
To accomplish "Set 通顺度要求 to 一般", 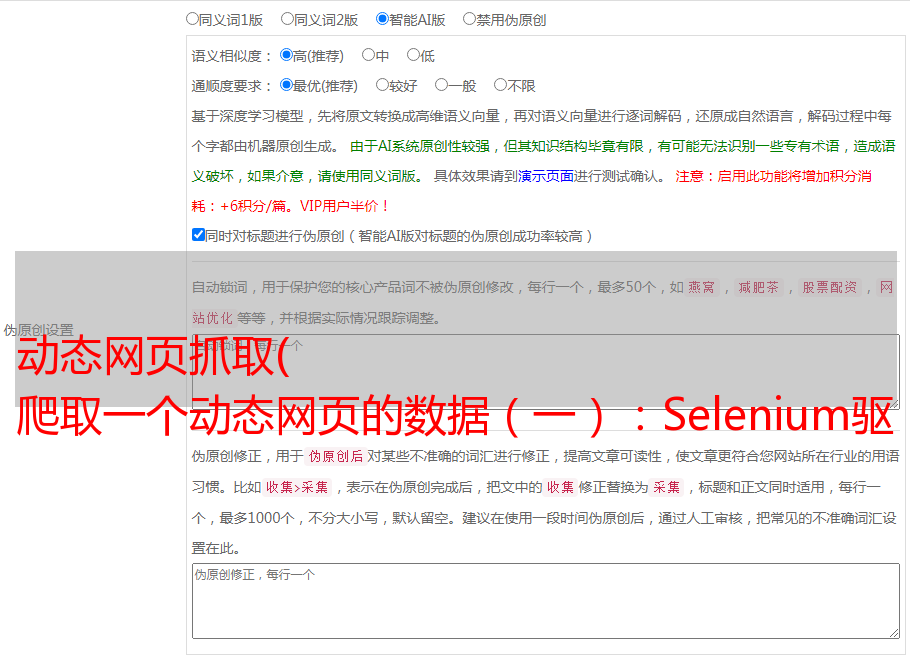I will 442,85.
